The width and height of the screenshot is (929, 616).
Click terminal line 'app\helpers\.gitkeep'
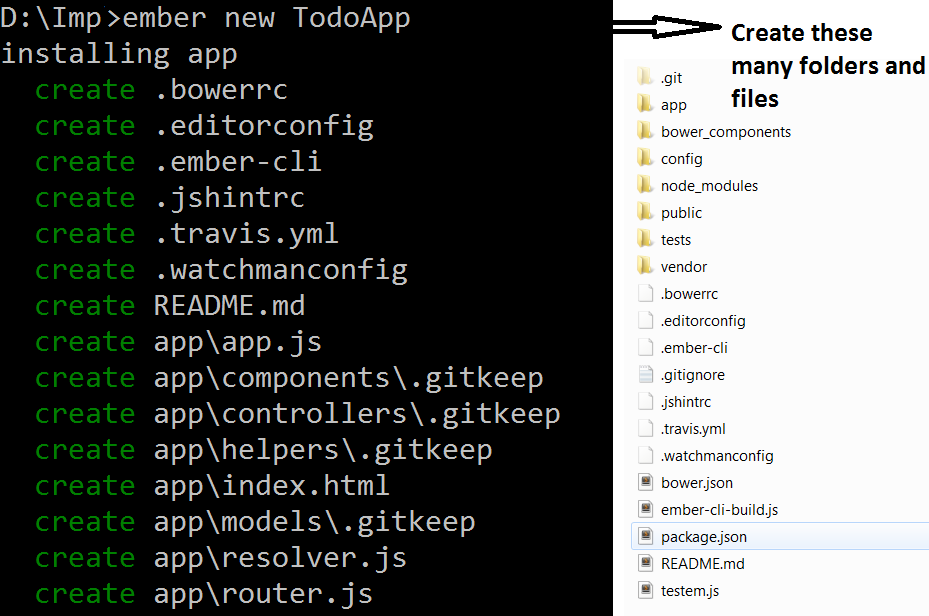click(x=323, y=451)
